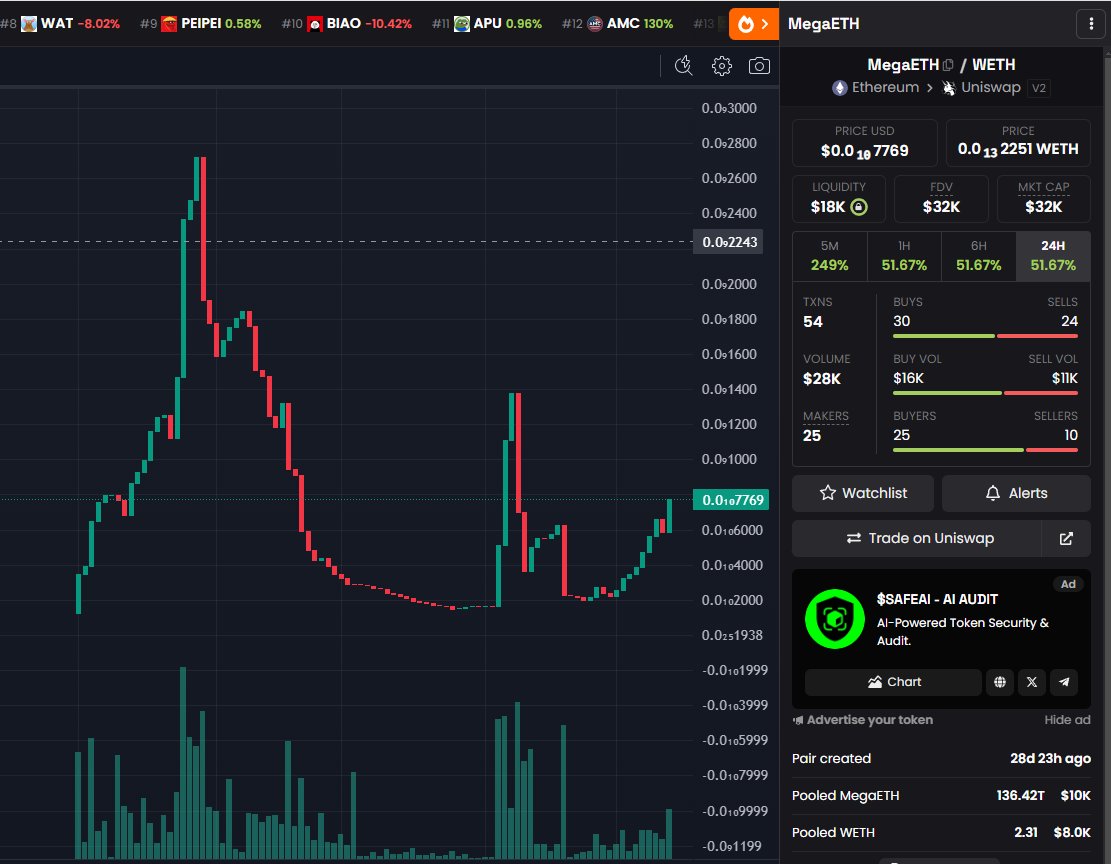Click the Uniswap unicorn logo
1111x864 pixels.
click(x=949, y=88)
